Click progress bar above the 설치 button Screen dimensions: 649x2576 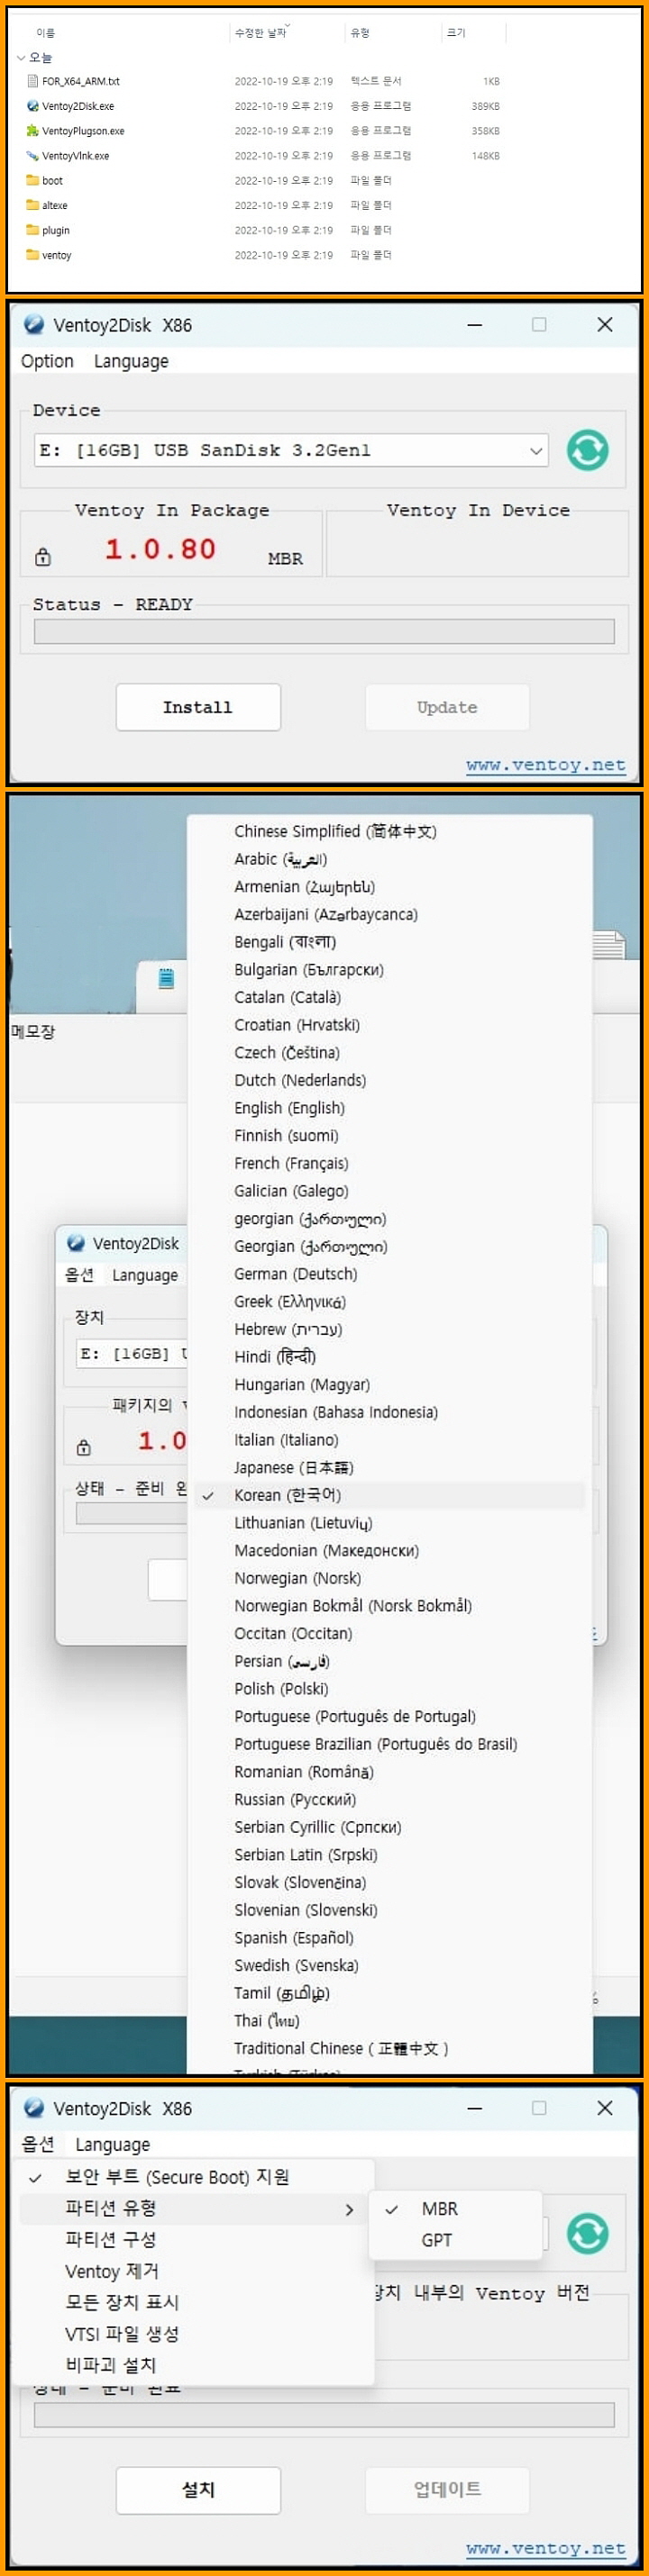tap(324, 2415)
